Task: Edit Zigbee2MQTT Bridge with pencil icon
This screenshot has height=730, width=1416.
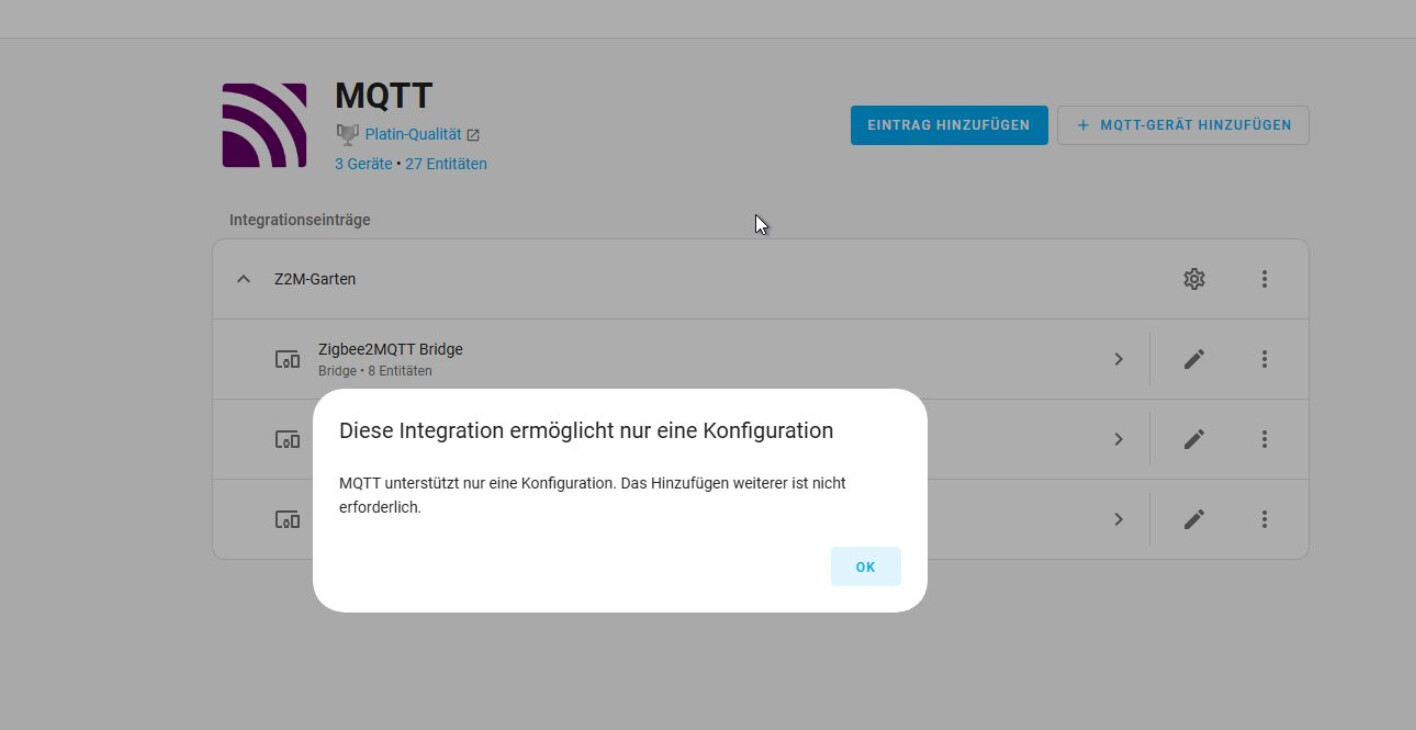Action: point(1194,359)
